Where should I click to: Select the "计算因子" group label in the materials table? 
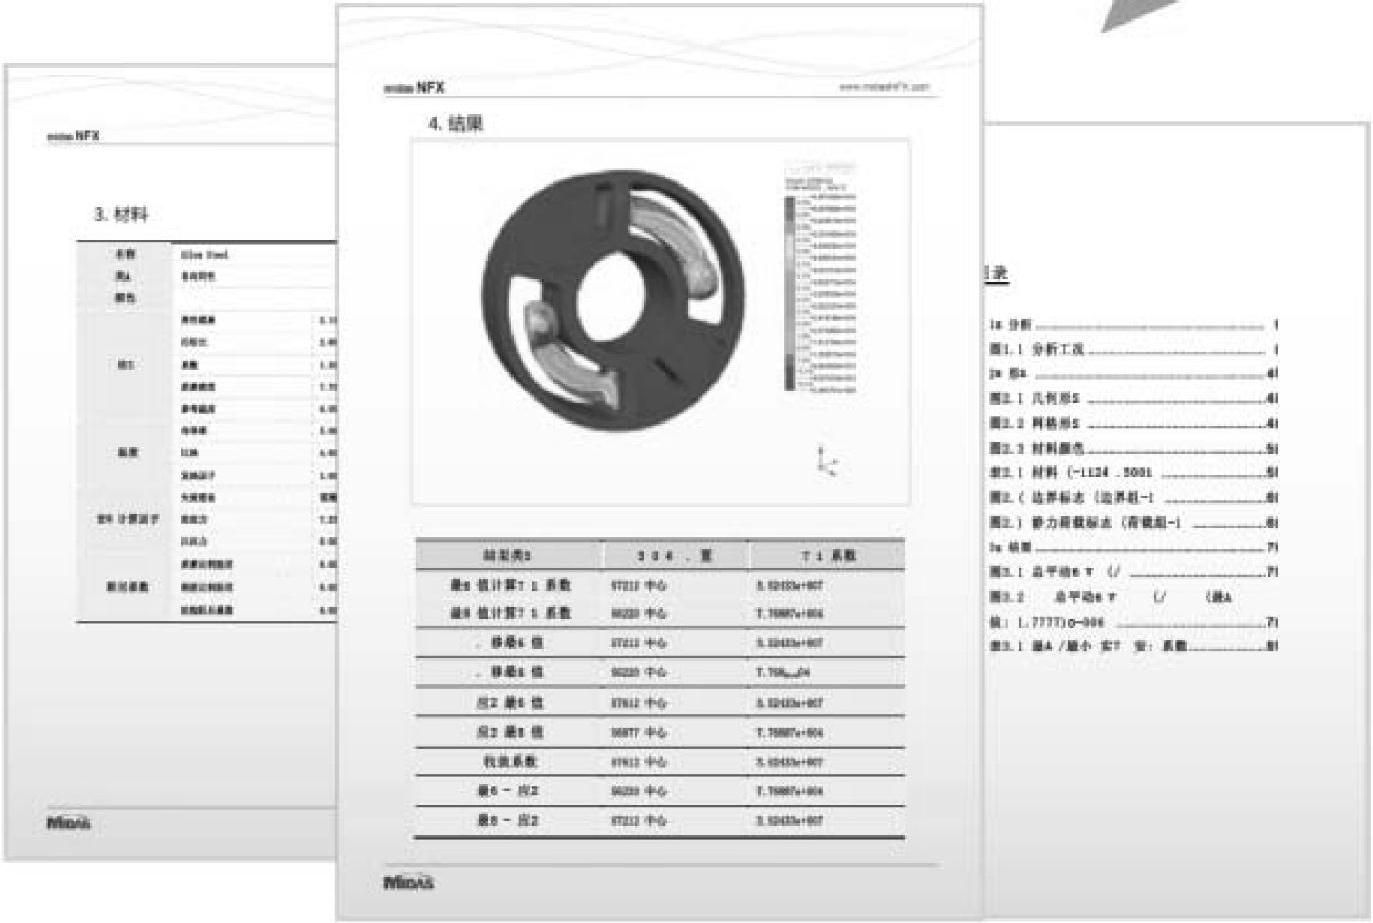(x=127, y=519)
